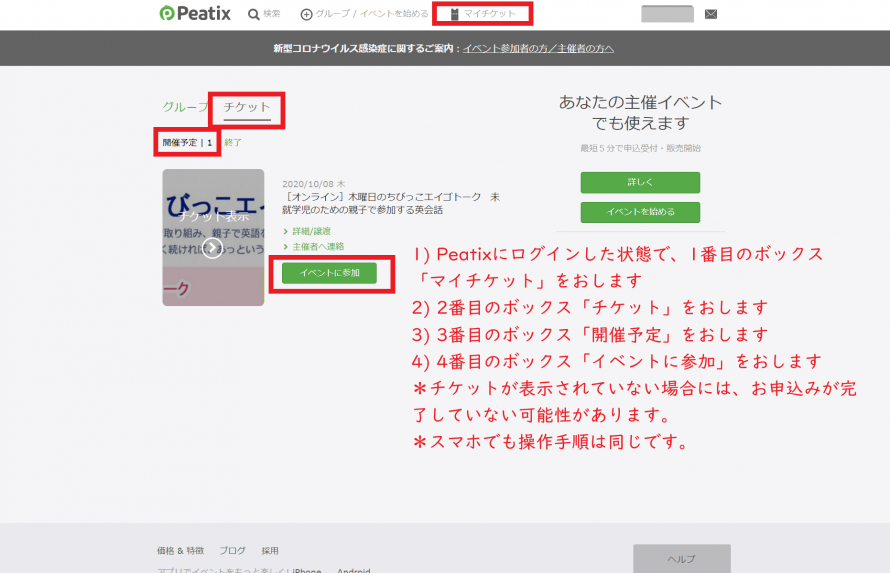Viewport: 890px width, 573px height.
Task: Open the イベント参加者の方／主催者の方へ link
Action: (x=538, y=49)
